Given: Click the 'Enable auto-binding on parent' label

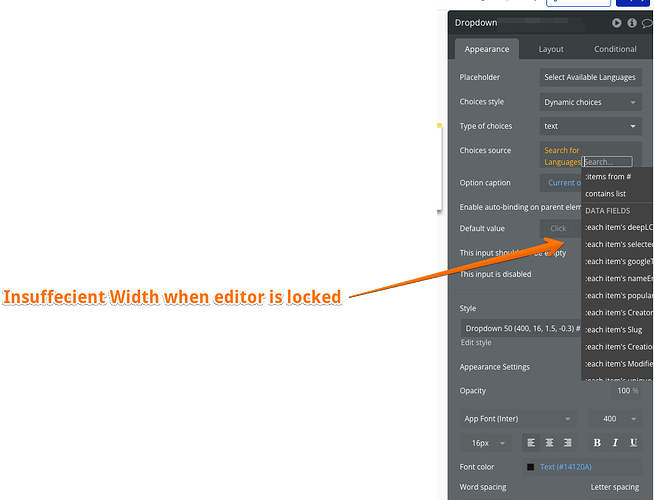Looking at the screenshot, I should click(520, 207).
